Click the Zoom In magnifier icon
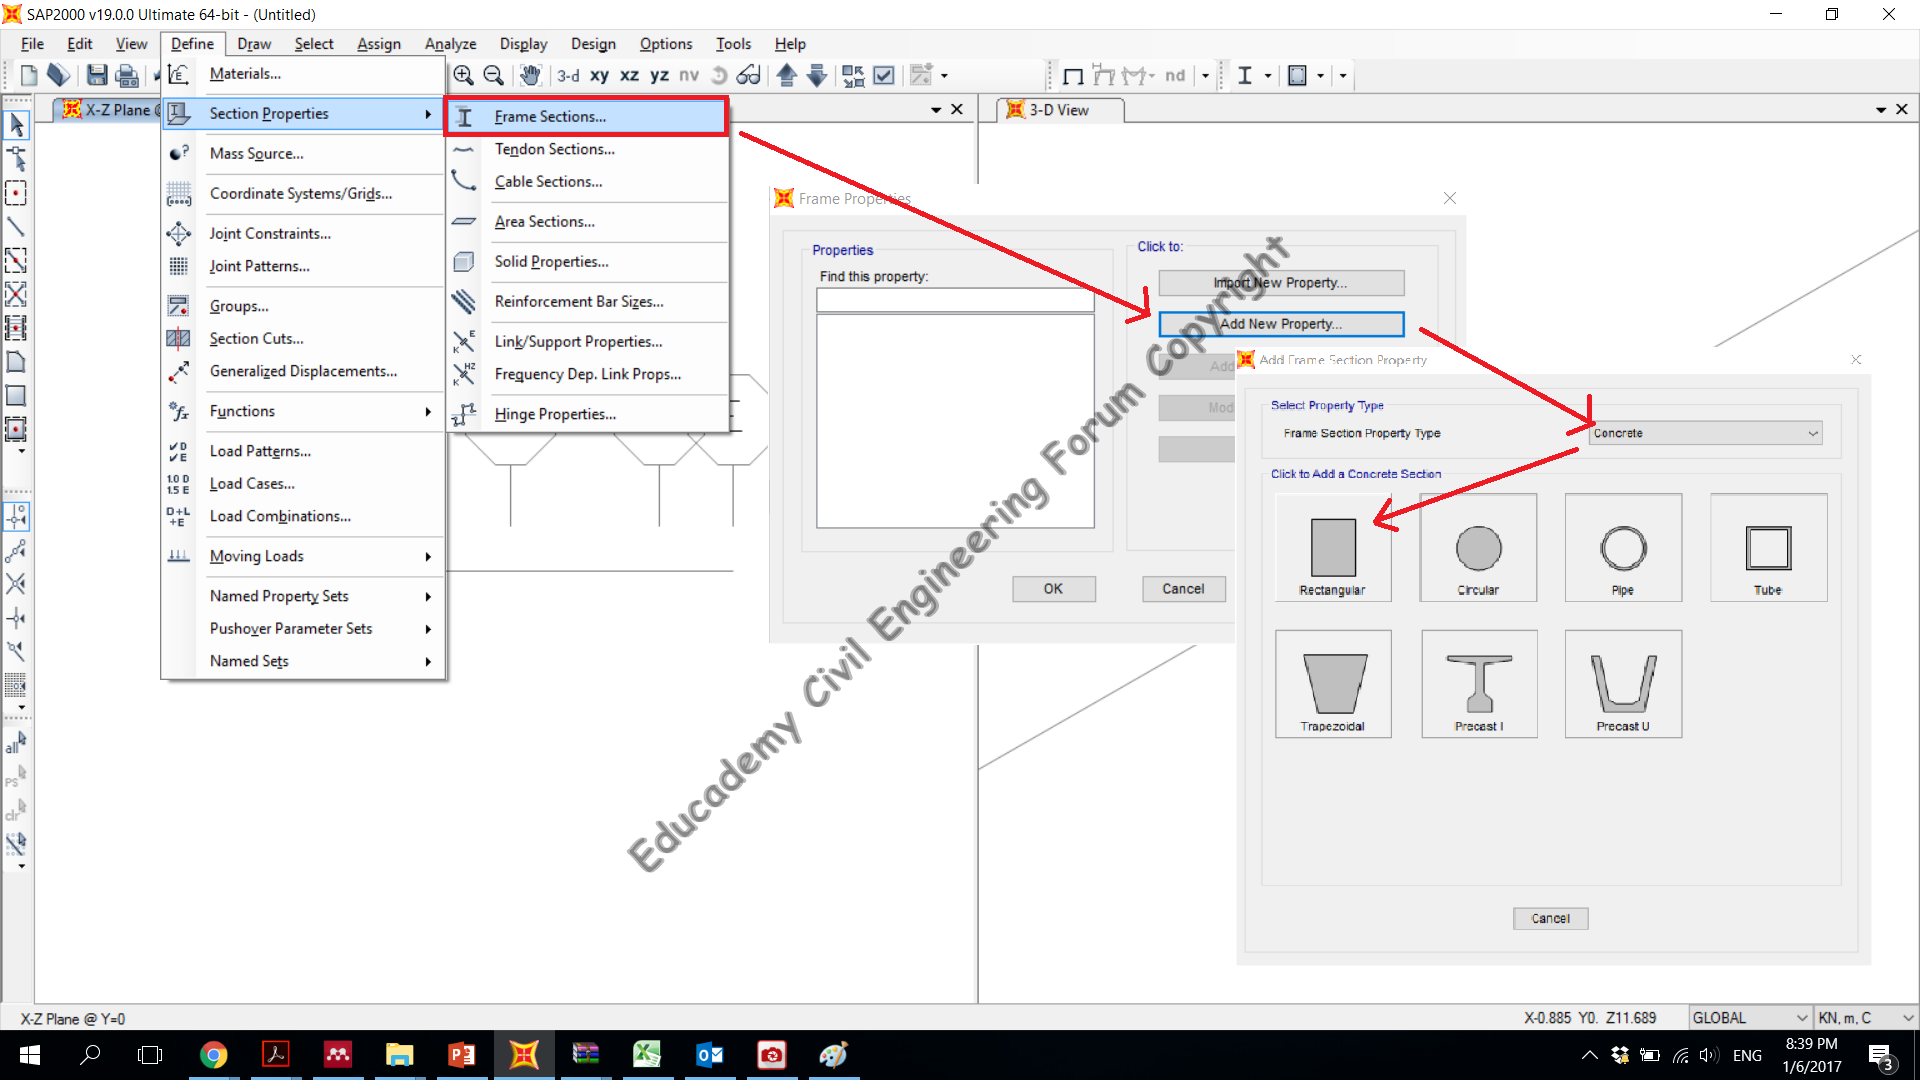This screenshot has width=1920, height=1080. (x=463, y=75)
